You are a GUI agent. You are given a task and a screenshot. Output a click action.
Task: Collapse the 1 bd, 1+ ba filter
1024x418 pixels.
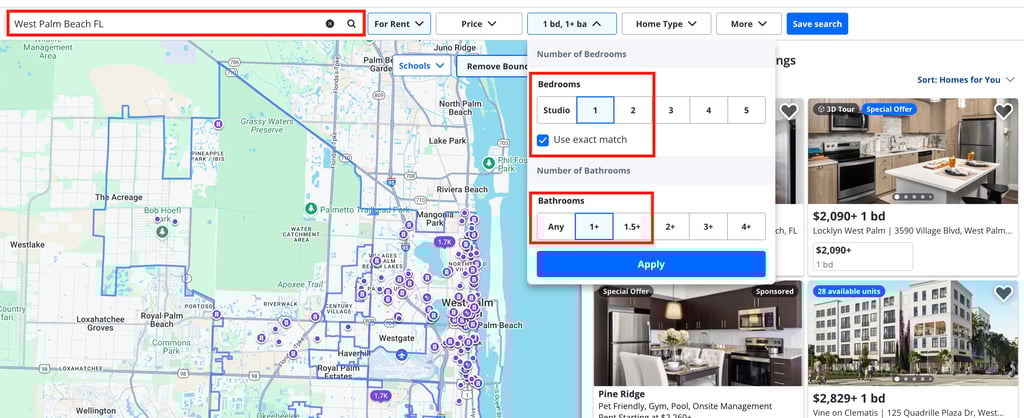572,24
